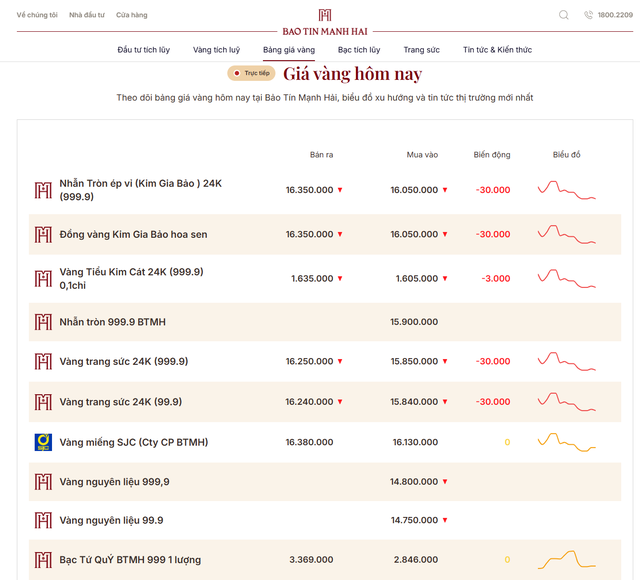Click down arrow beside 16.250.000 sell price
The image size is (640, 580).
(340, 361)
